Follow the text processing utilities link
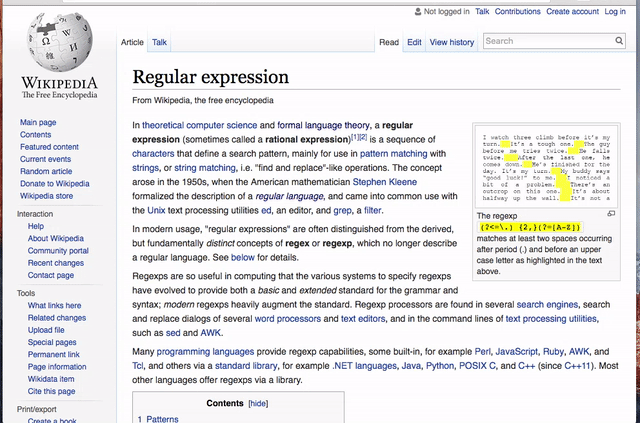The image size is (640, 423). (x=551, y=318)
